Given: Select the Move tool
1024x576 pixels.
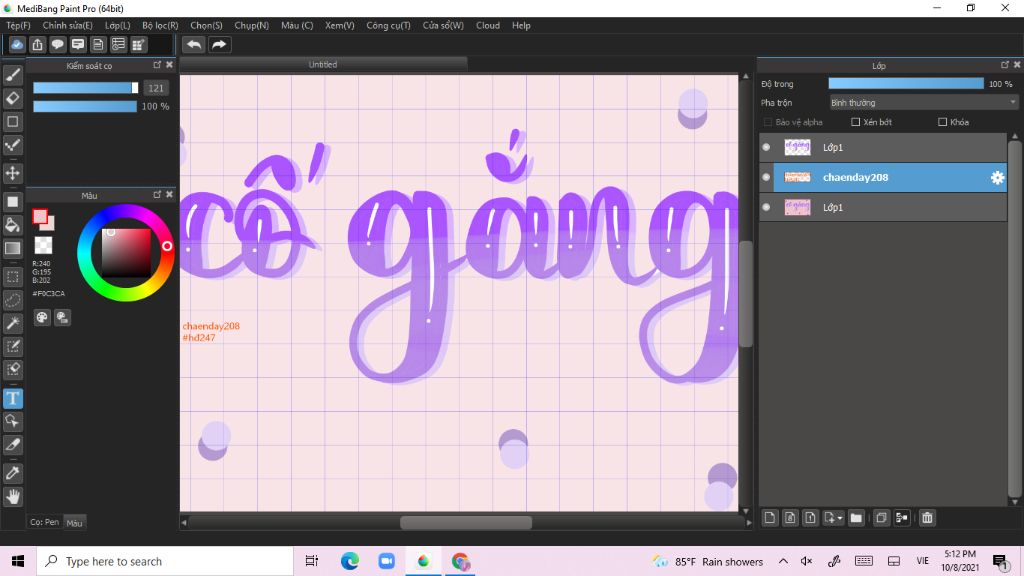Looking at the screenshot, I should [x=12, y=173].
